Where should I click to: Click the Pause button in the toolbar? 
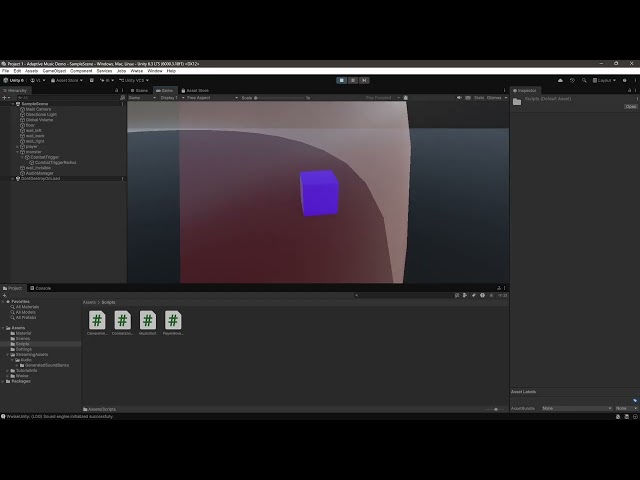[353, 80]
